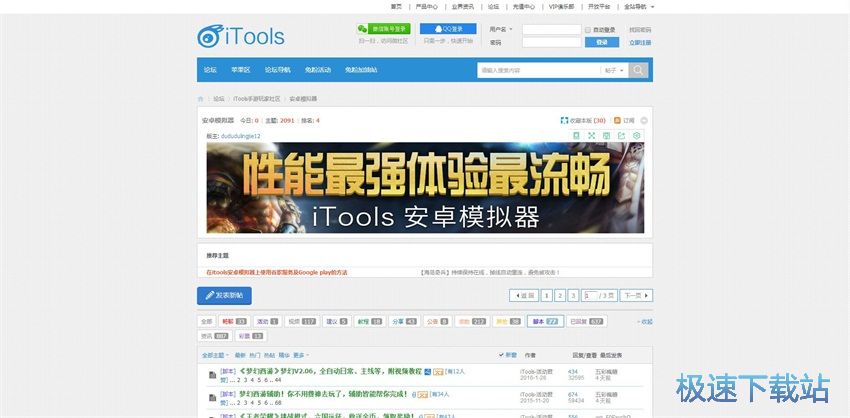Click VIP club in the top bar
The height and width of the screenshot is (418, 850).
(561, 7)
